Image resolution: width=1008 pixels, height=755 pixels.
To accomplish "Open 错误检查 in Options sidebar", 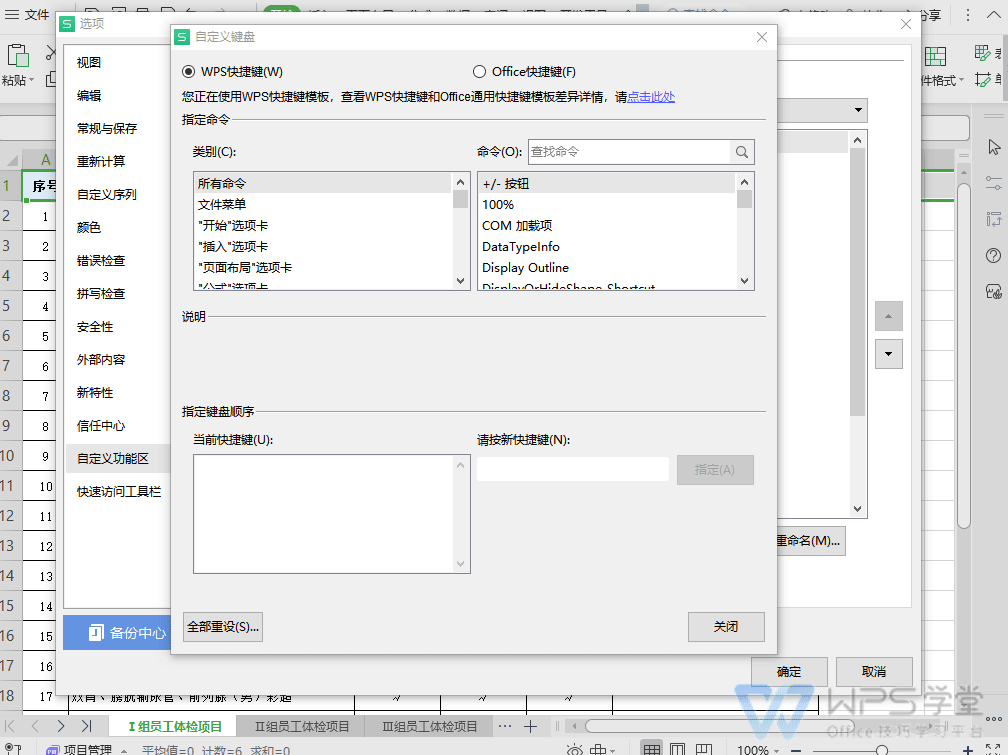I will click(x=101, y=260).
